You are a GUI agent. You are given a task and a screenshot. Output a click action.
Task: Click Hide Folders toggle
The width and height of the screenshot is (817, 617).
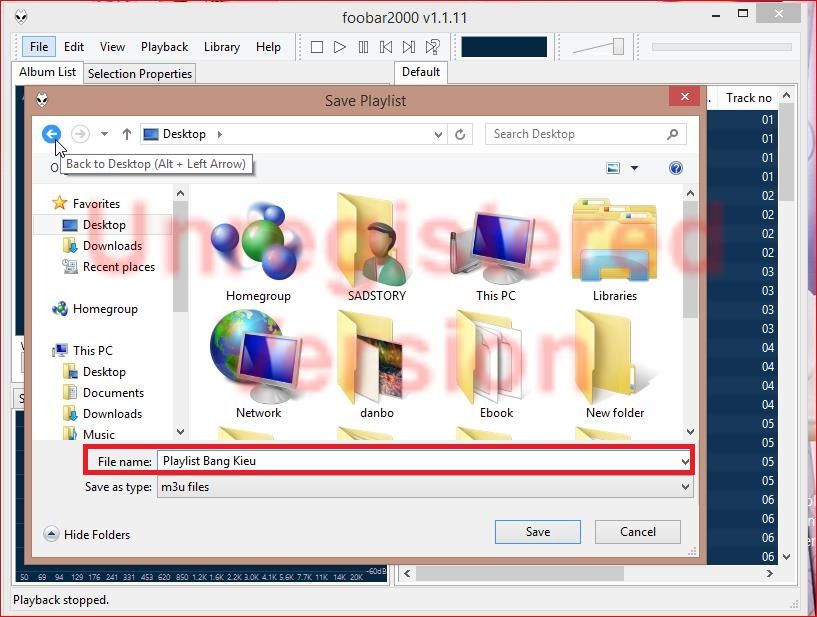click(x=87, y=534)
